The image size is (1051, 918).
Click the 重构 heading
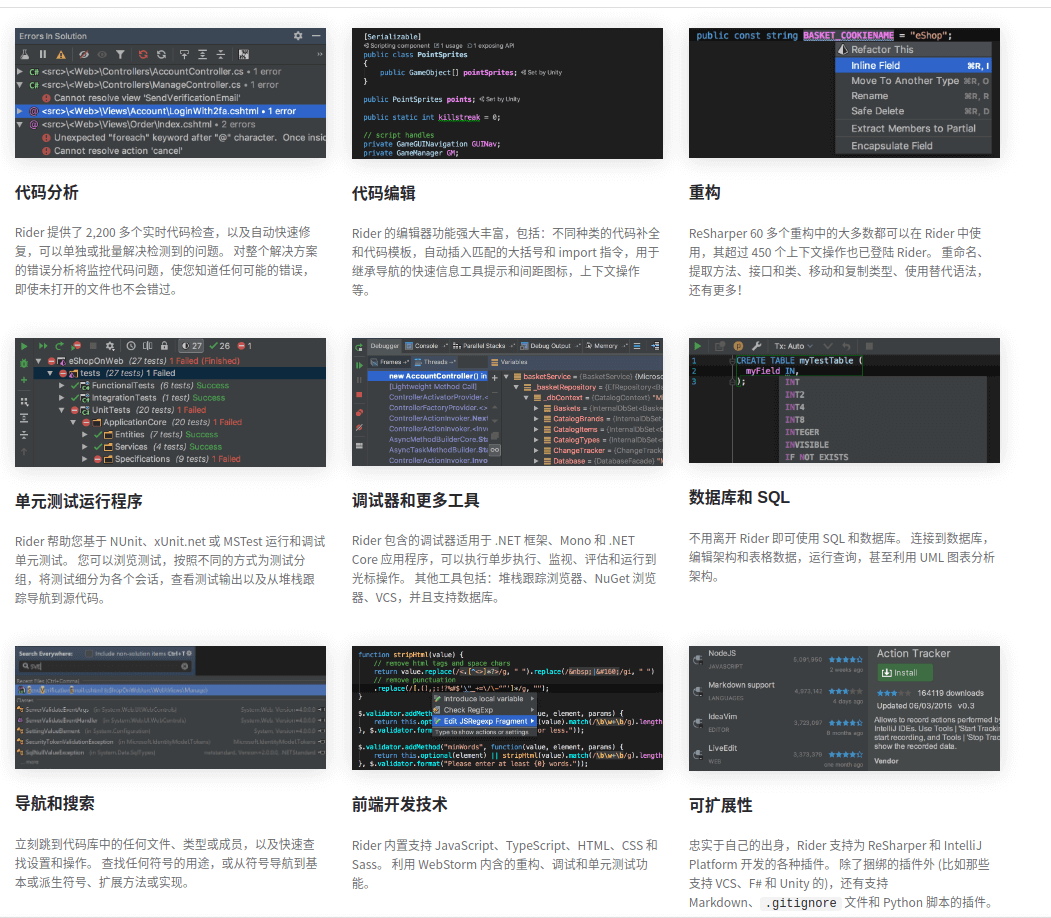(704, 193)
